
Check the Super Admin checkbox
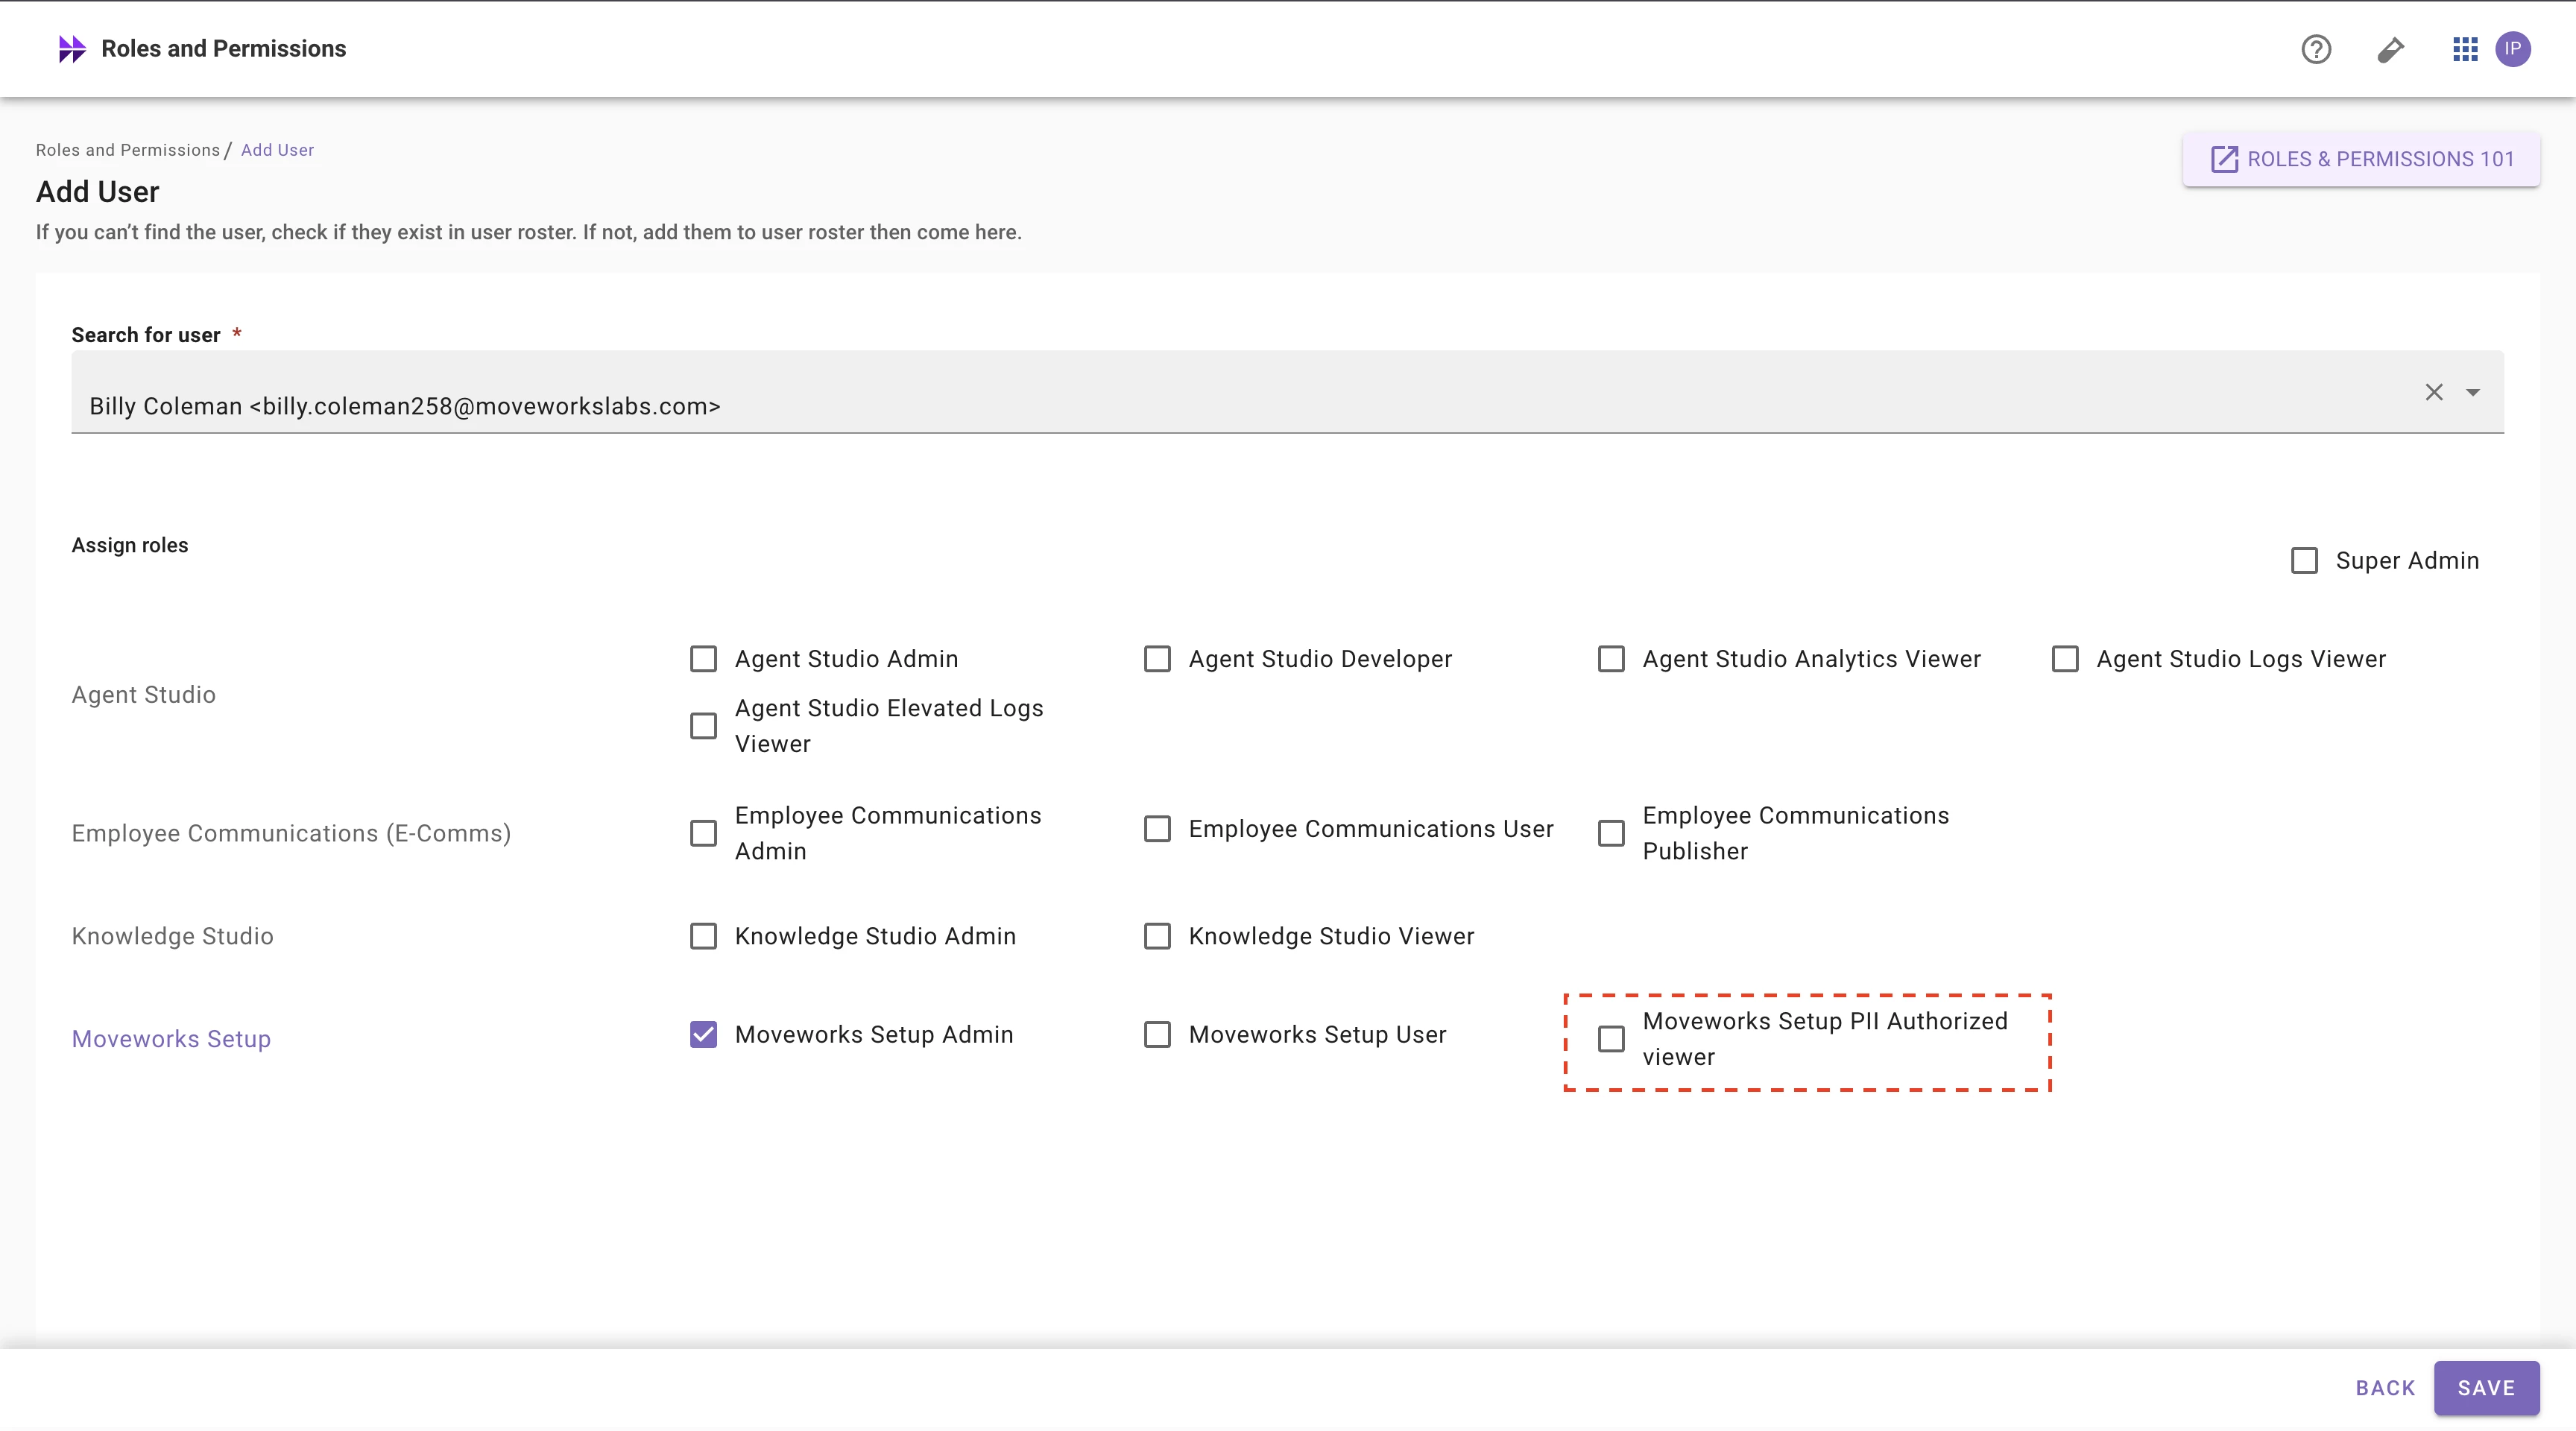point(2304,560)
